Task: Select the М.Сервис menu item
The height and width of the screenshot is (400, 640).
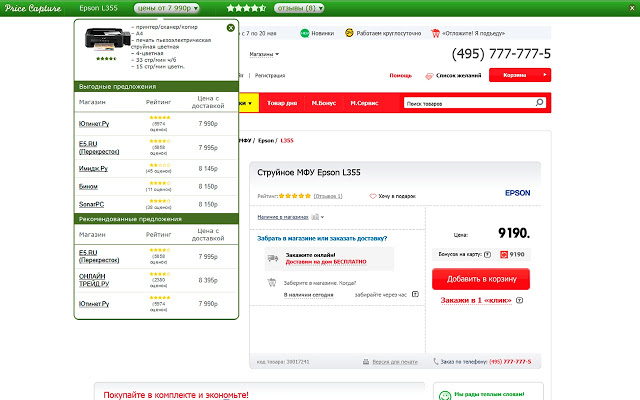Action: 364,103
